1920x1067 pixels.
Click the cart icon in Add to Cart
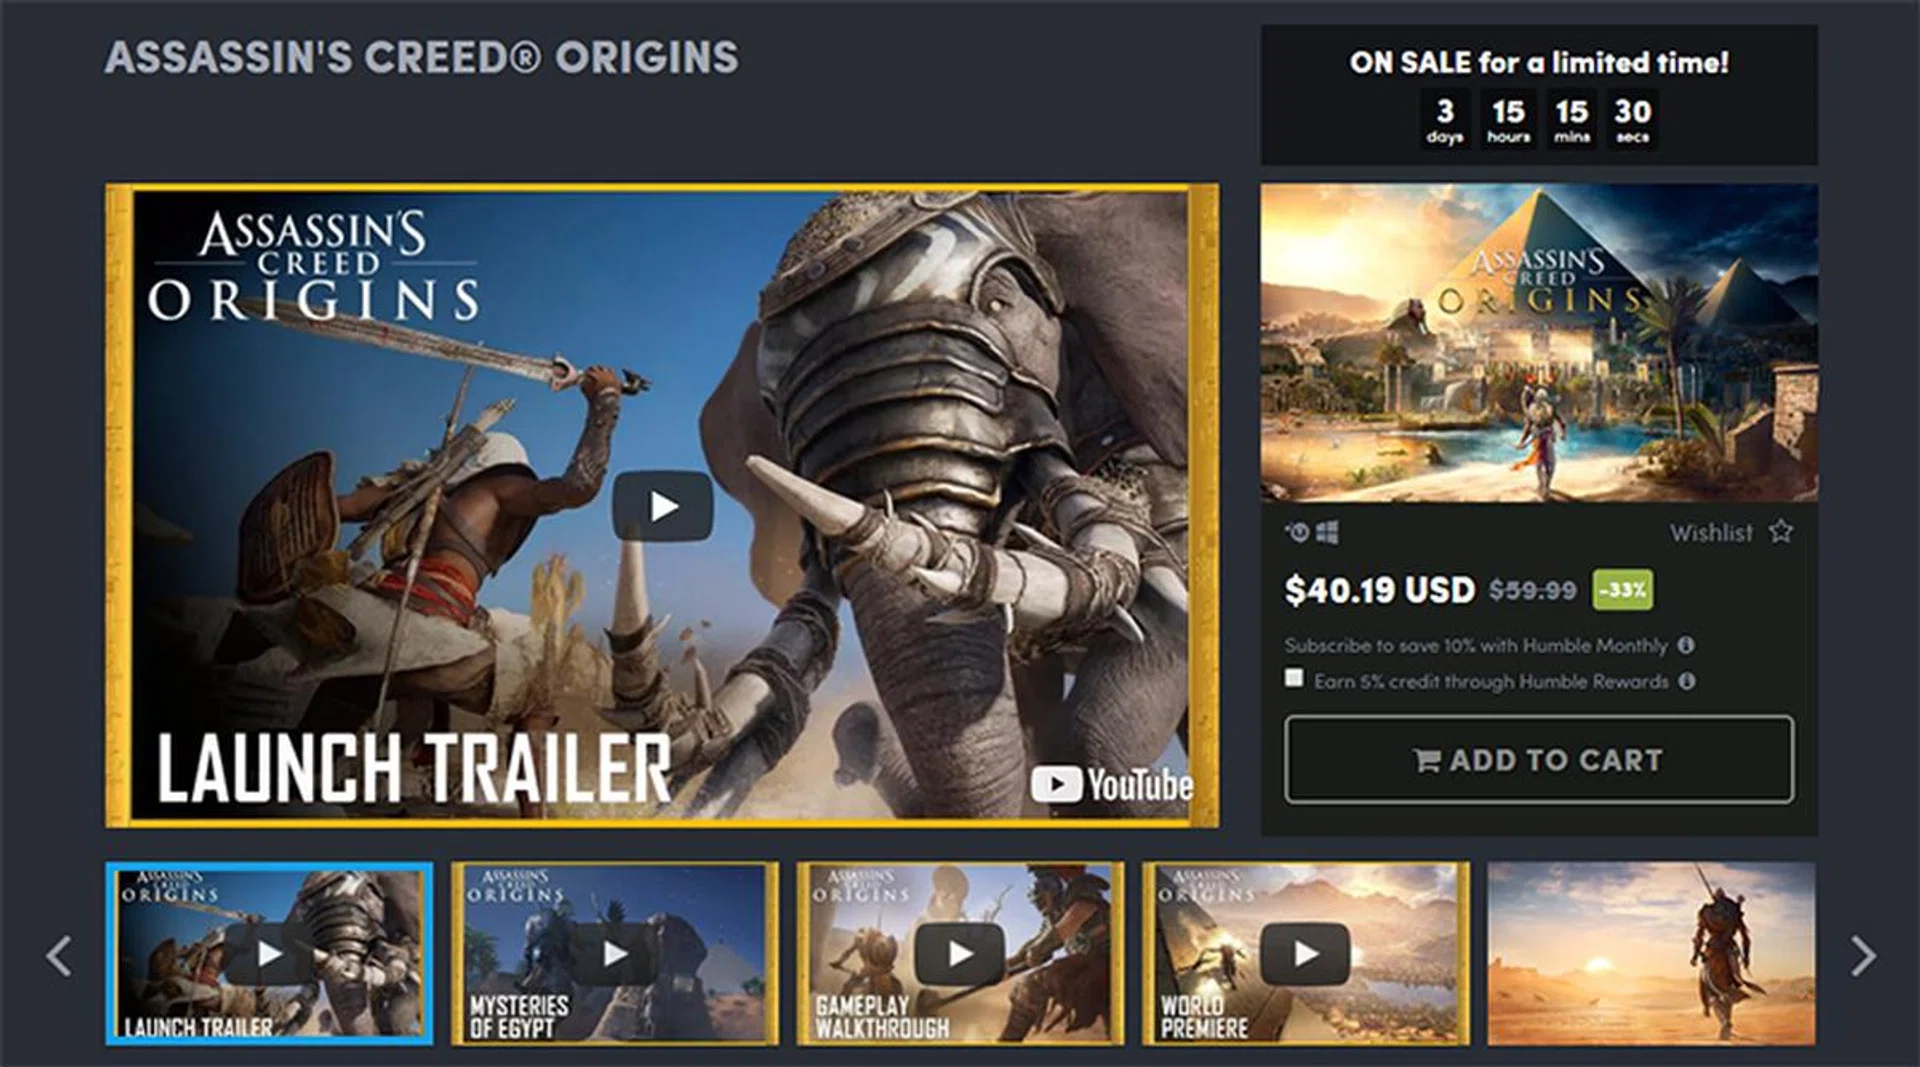1428,760
